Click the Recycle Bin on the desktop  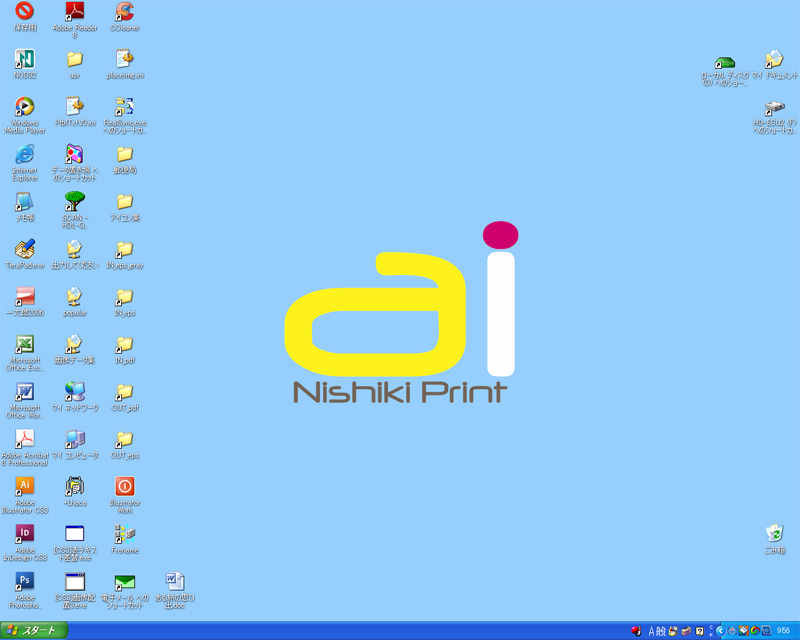click(x=774, y=534)
